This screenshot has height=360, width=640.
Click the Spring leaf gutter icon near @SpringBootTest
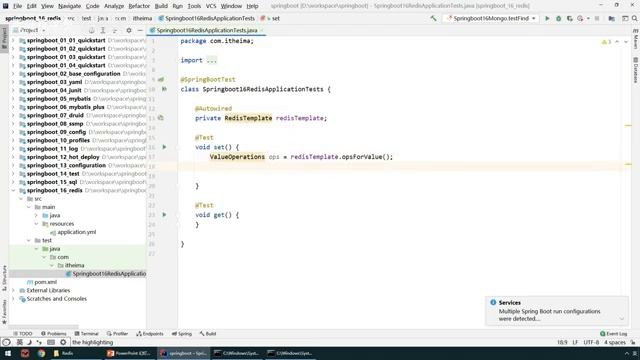[161, 80]
